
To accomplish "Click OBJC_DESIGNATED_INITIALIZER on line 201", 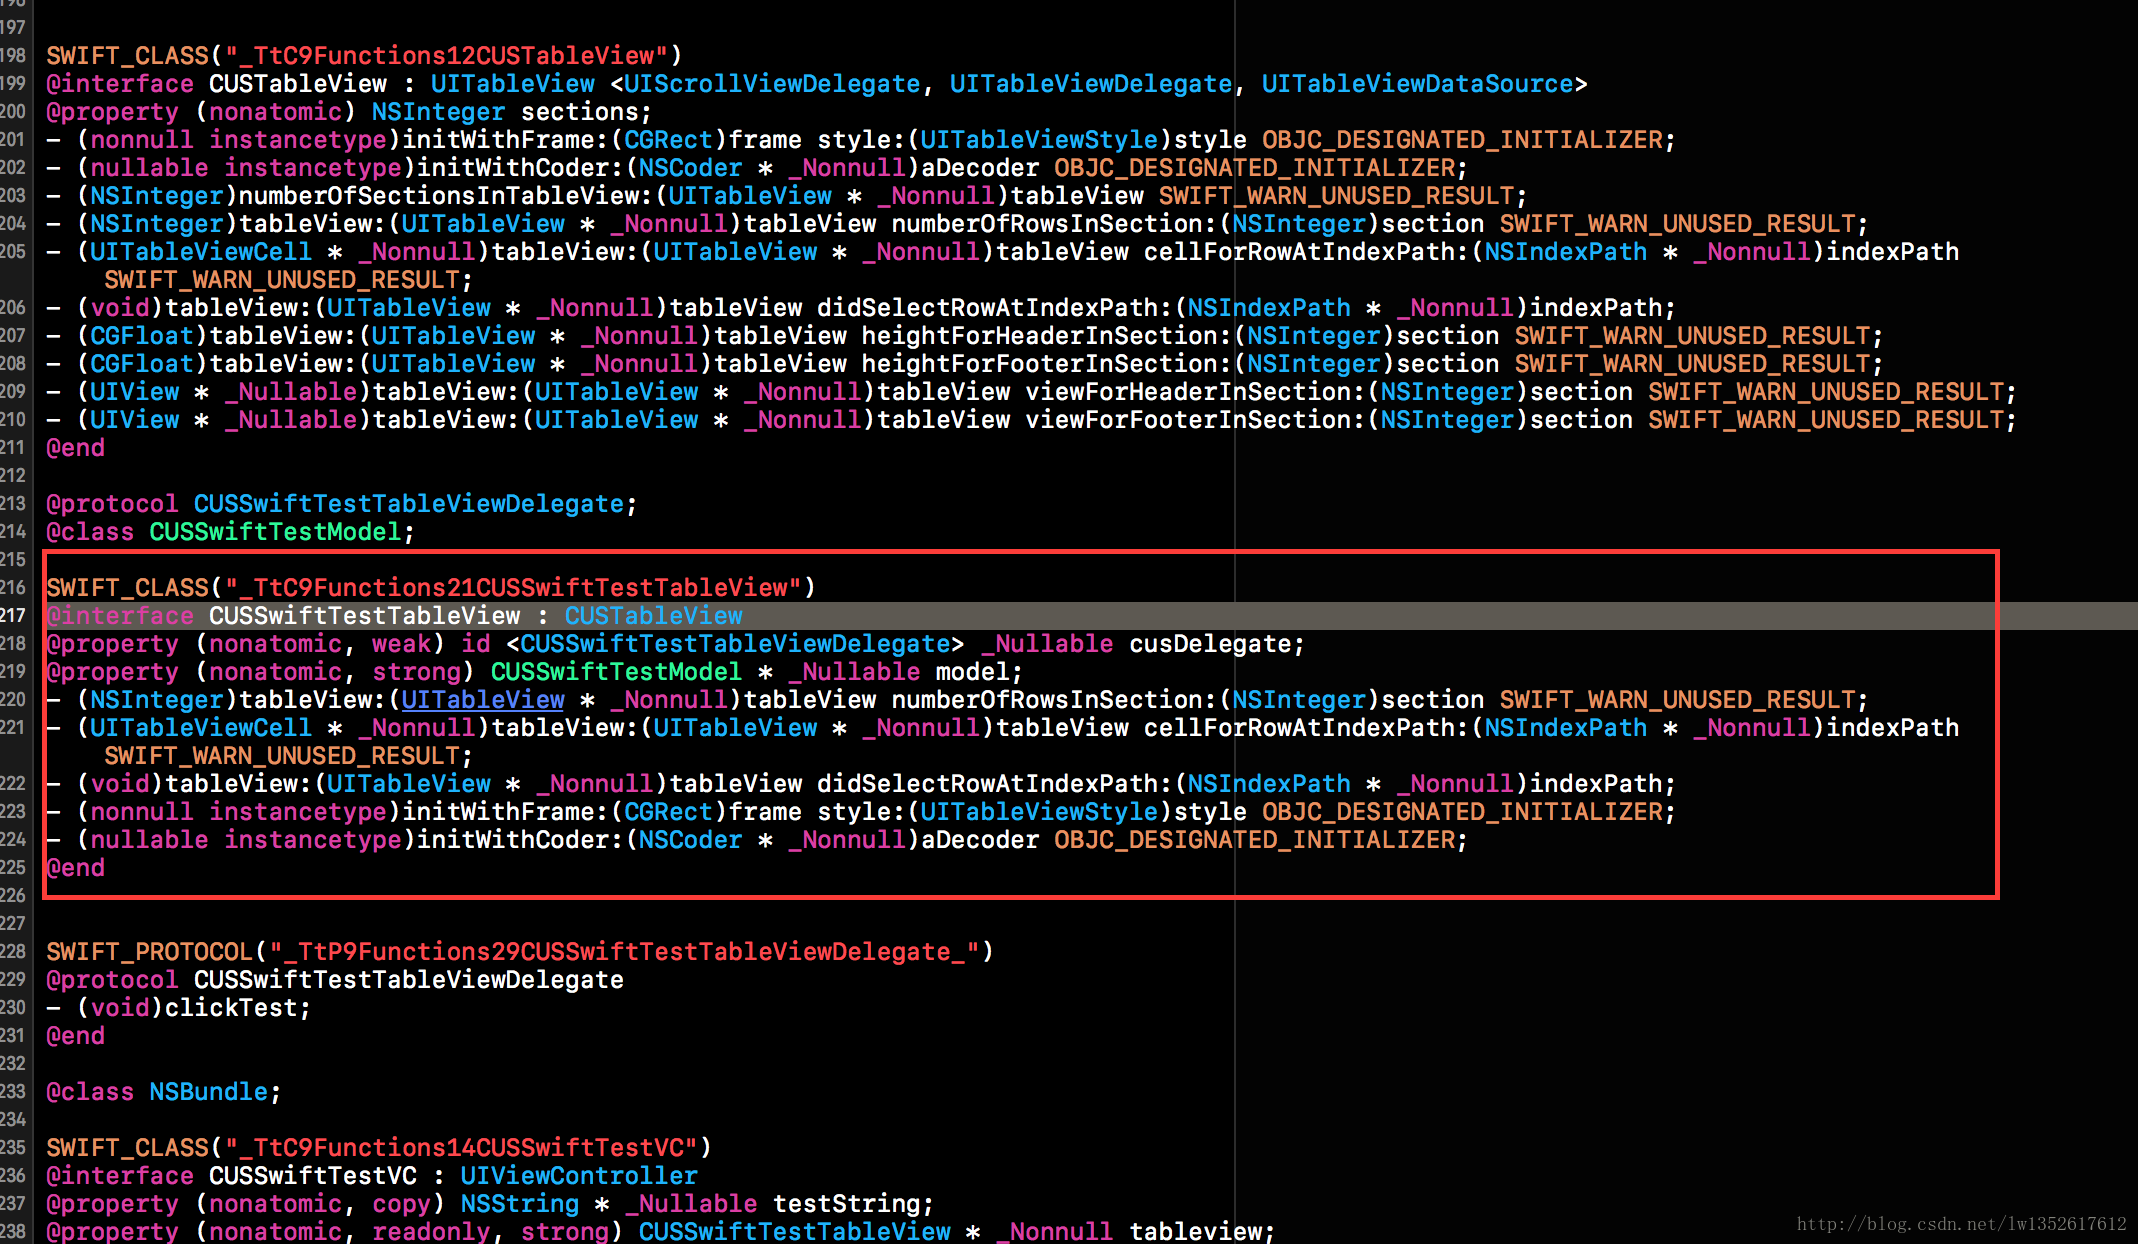I will click(x=1461, y=140).
